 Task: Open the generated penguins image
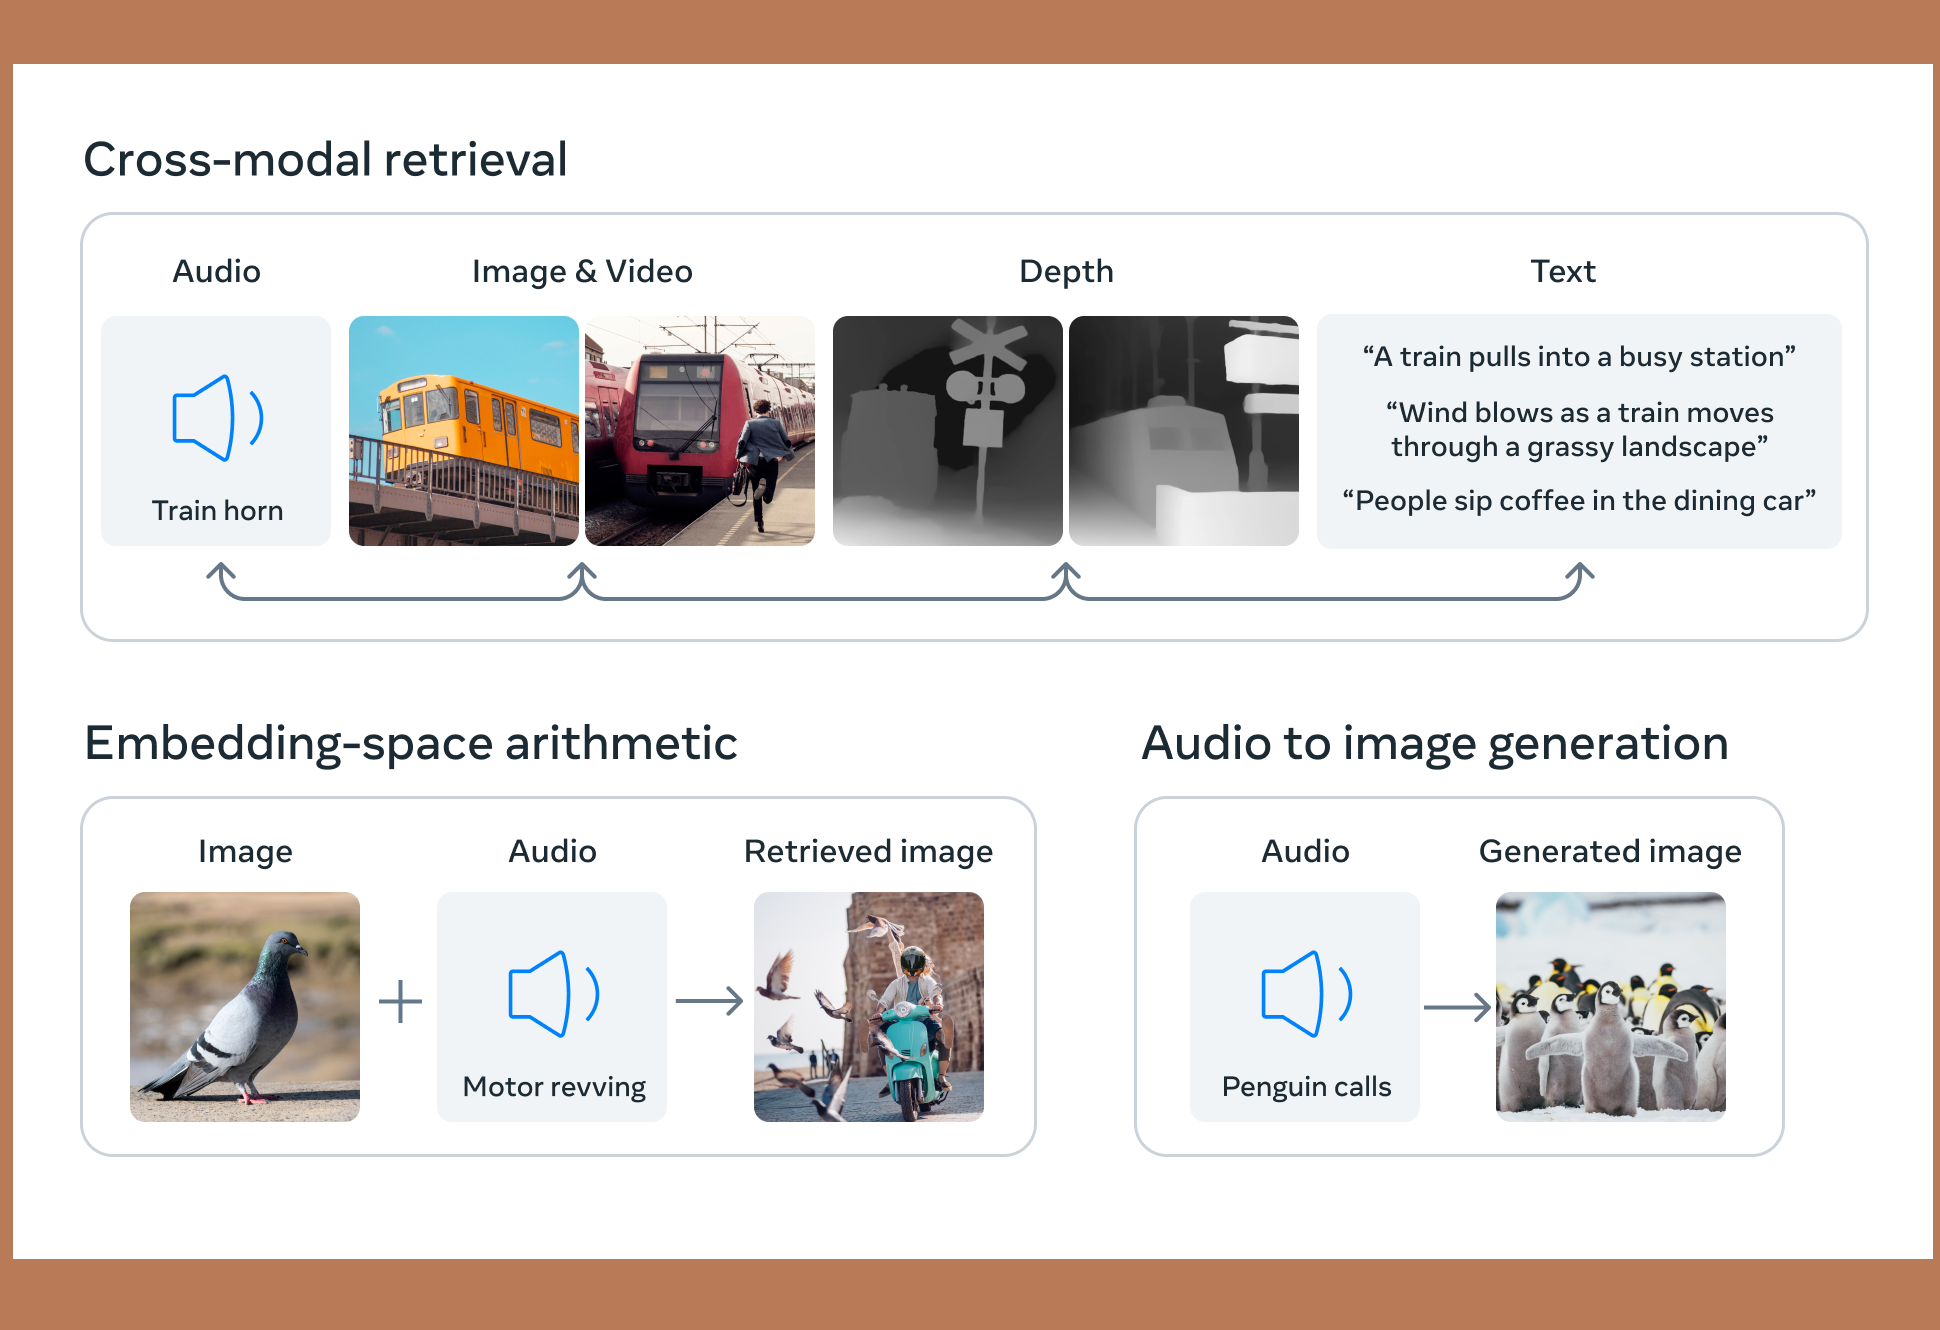click(1611, 1007)
